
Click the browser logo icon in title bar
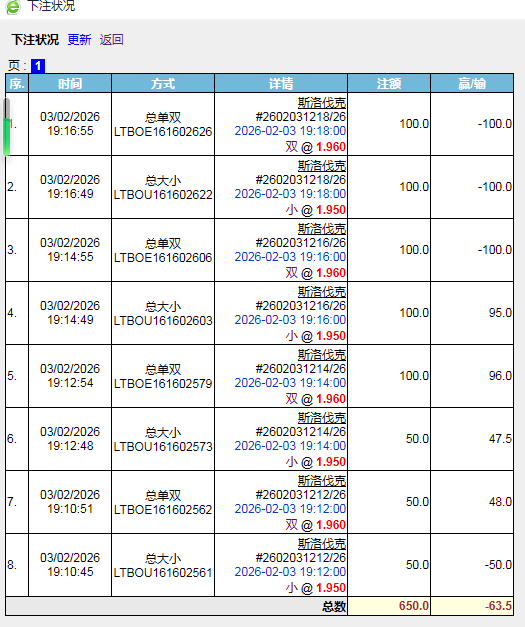coord(13,6)
